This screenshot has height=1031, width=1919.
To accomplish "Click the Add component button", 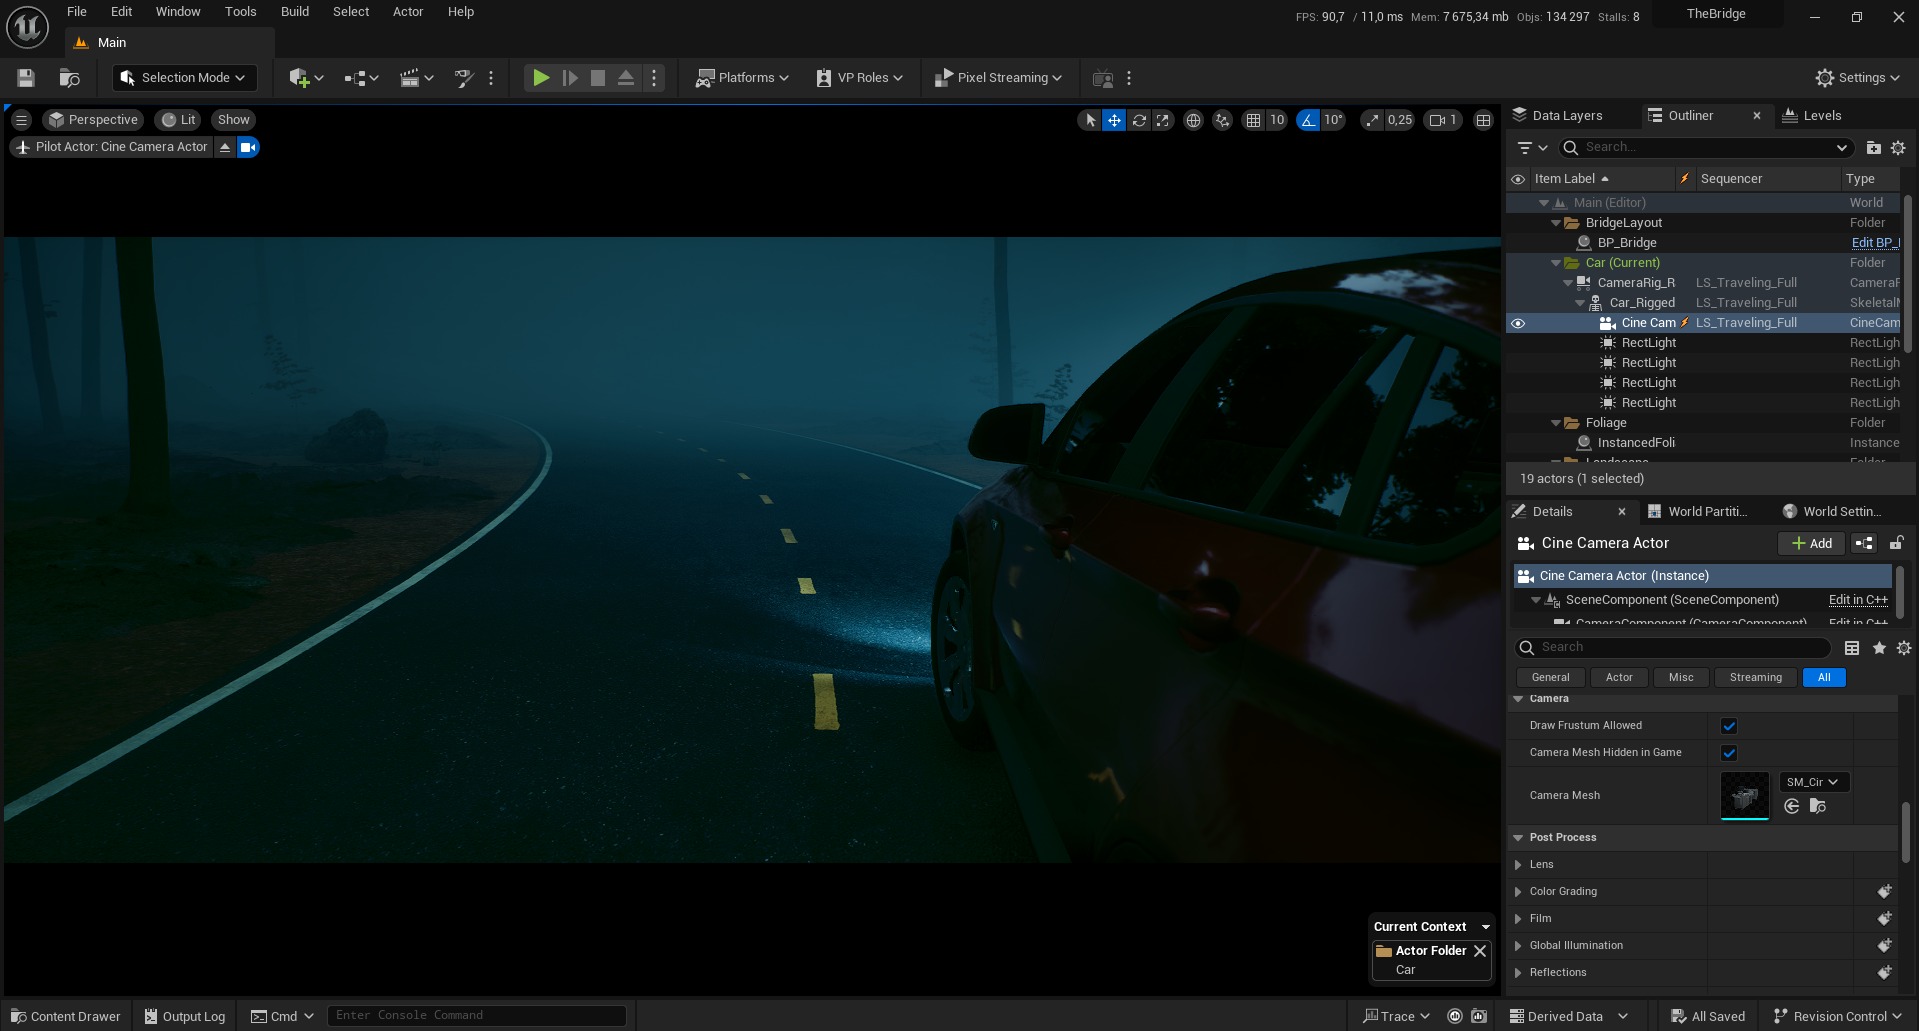I will [x=1811, y=544].
